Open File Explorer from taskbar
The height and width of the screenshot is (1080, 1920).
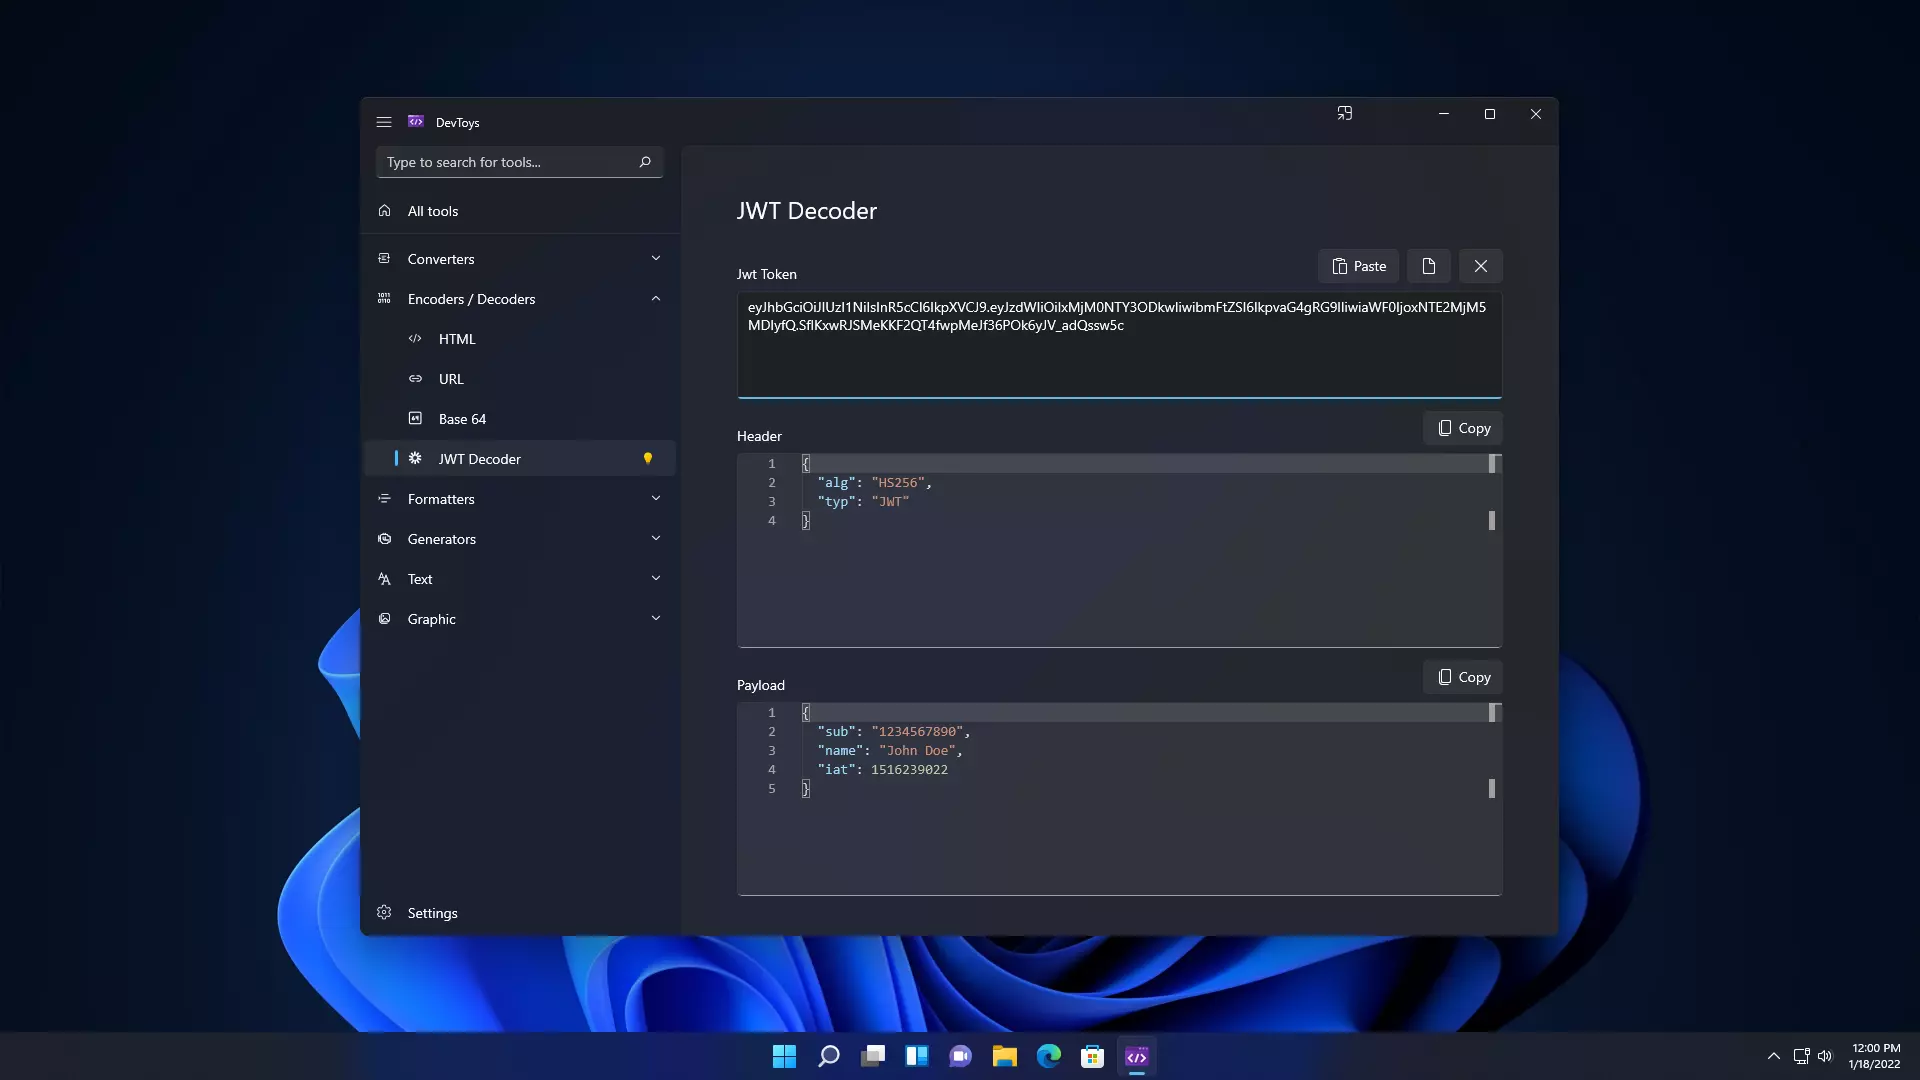tap(1005, 1056)
